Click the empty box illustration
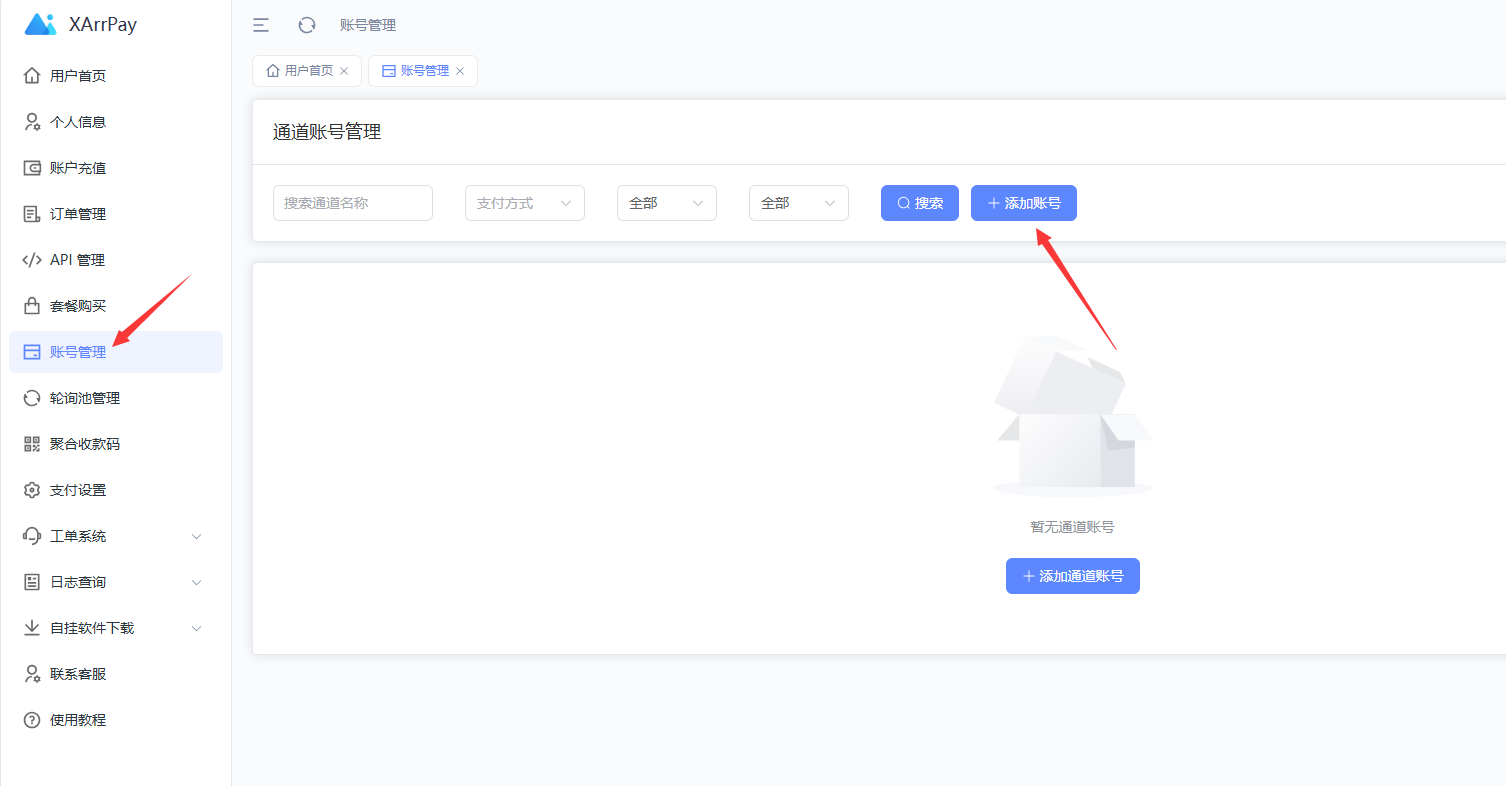This screenshot has width=1506, height=786. click(x=1072, y=416)
